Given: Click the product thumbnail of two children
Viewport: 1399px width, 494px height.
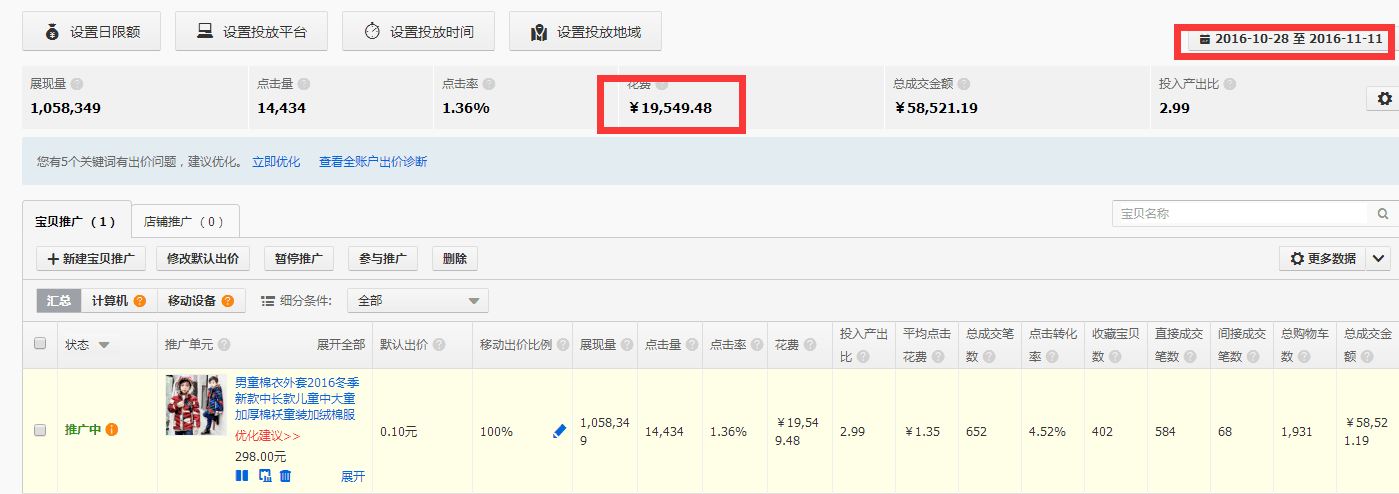Looking at the screenshot, I should (196, 405).
